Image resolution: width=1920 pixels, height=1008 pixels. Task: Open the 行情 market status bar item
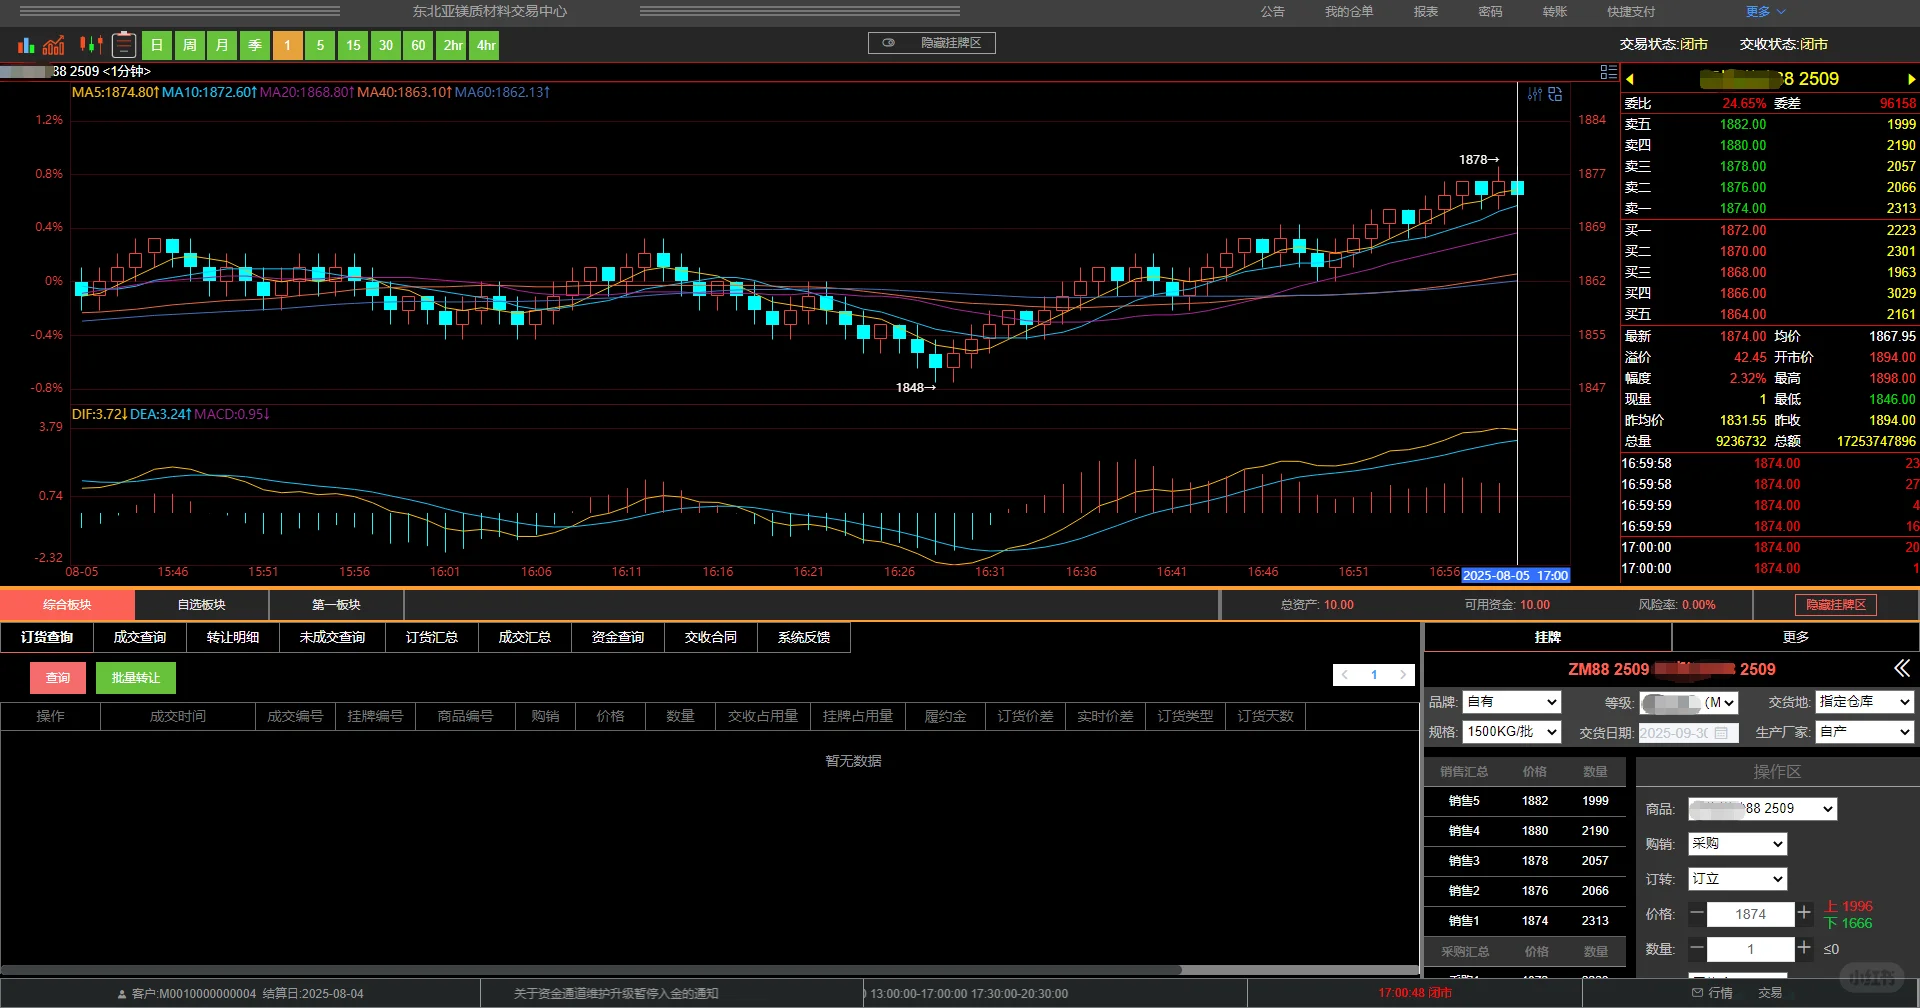[1712, 993]
